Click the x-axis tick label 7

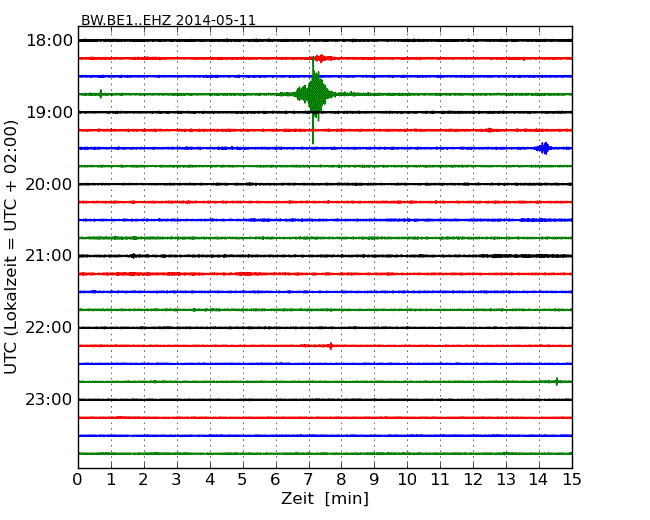pos(308,480)
